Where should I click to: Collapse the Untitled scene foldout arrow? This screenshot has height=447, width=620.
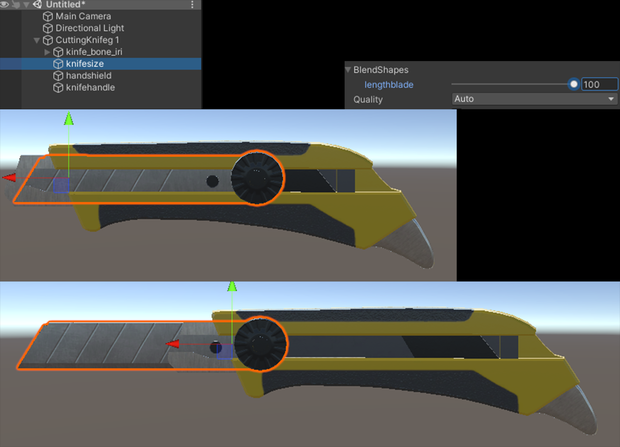coord(26,5)
